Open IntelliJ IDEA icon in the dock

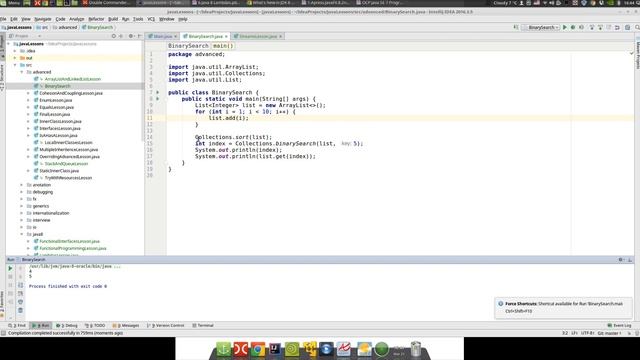tap(275, 349)
